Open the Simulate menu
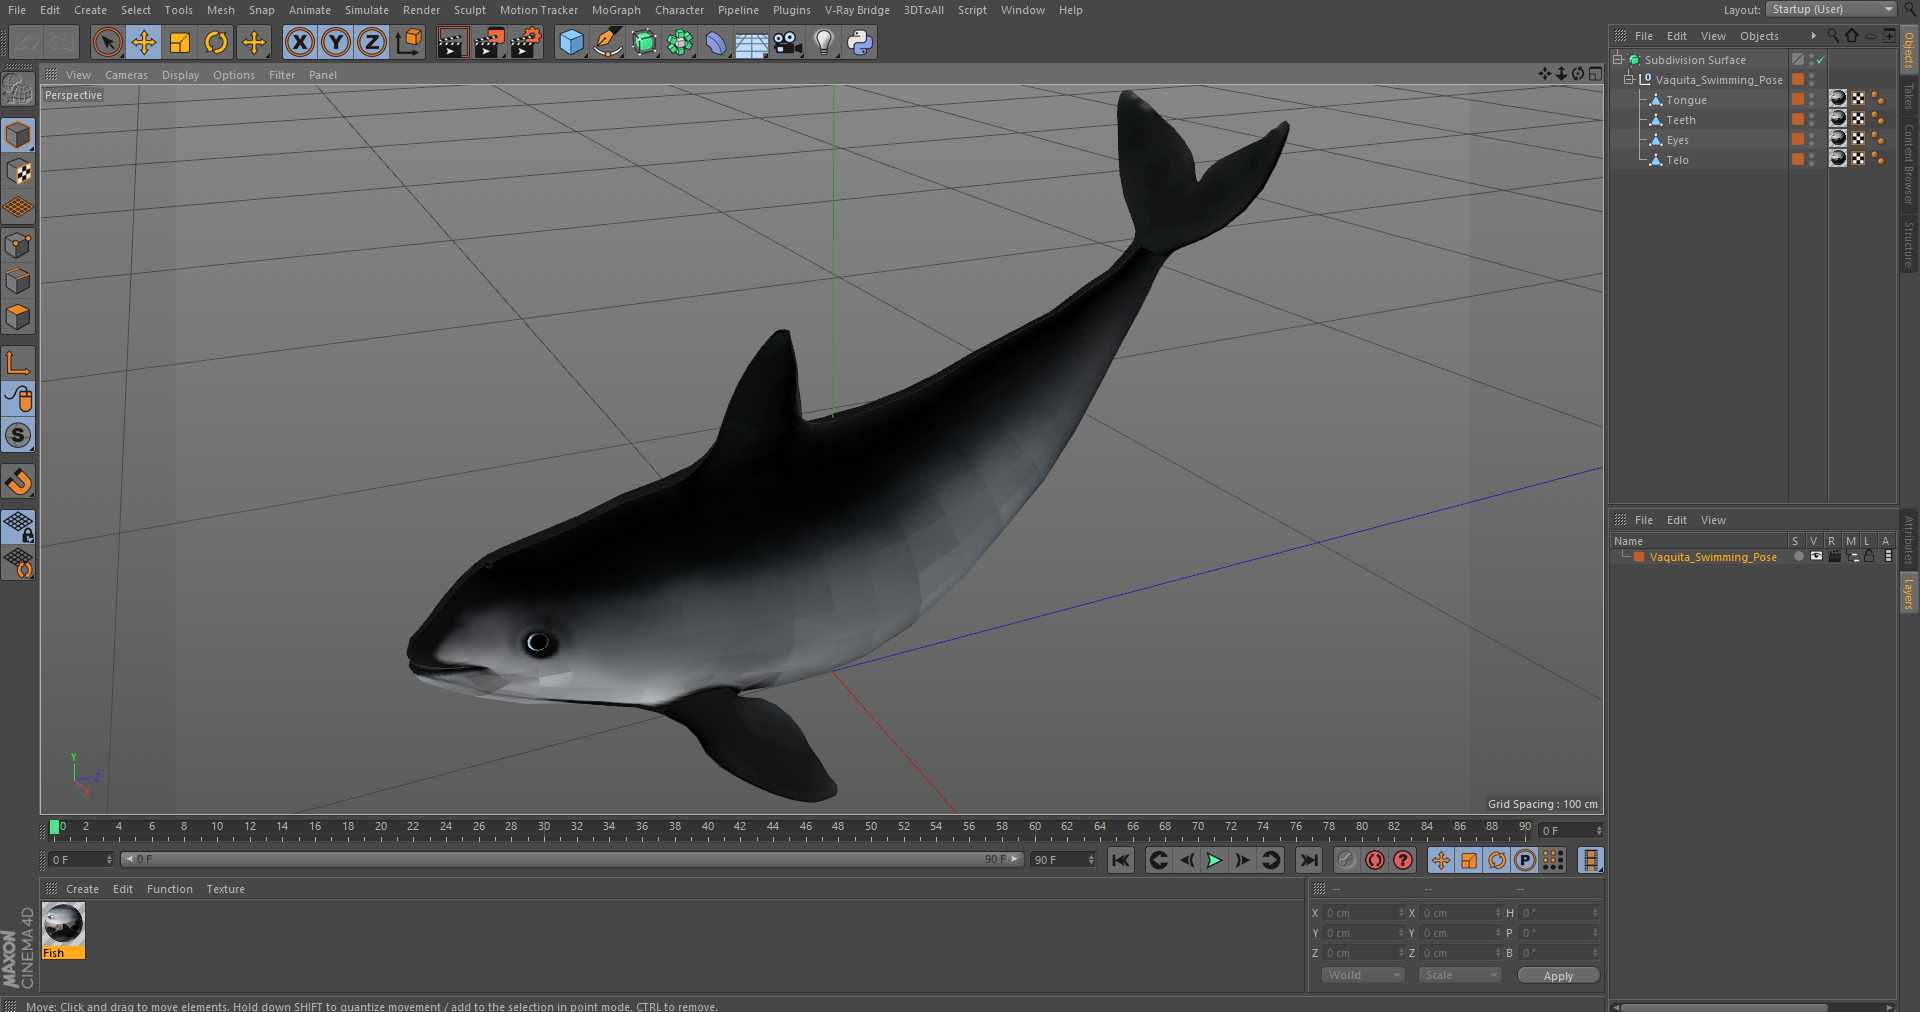1920x1012 pixels. (x=367, y=10)
